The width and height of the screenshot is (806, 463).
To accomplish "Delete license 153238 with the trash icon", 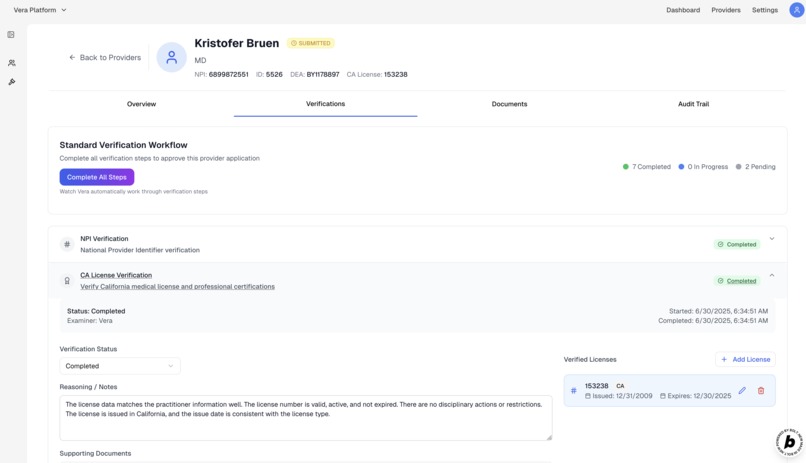I will click(x=761, y=391).
